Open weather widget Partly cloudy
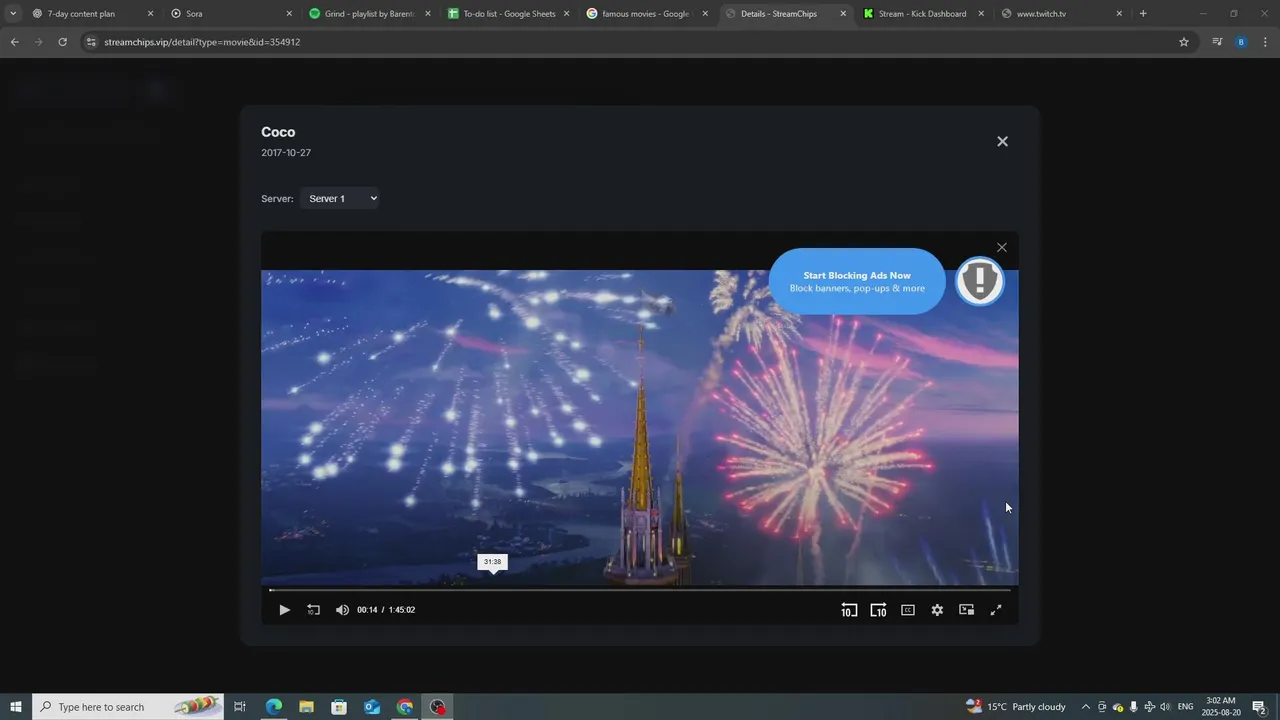 (x=1016, y=707)
